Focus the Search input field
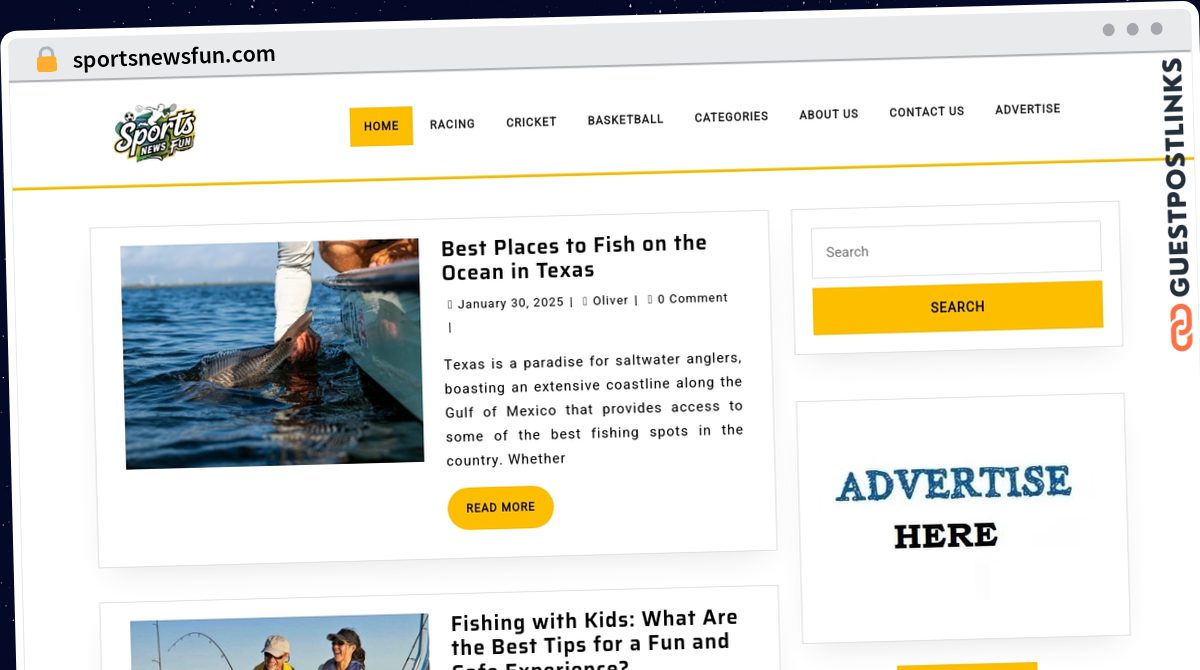 pyautogui.click(x=956, y=249)
